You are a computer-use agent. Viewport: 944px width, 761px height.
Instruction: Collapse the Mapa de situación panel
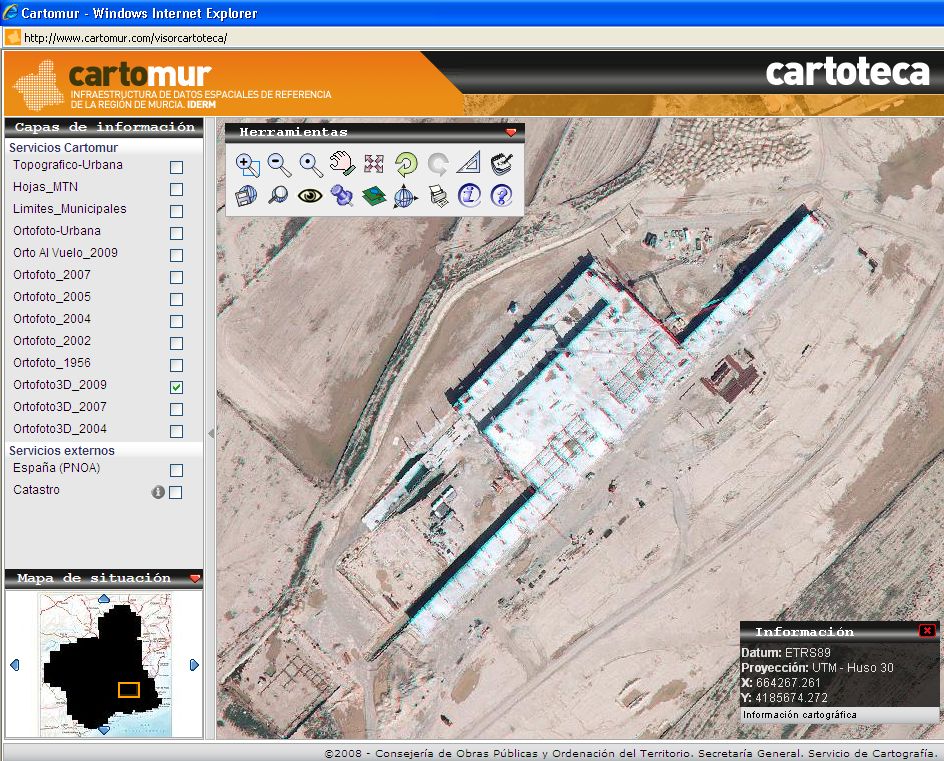194,578
